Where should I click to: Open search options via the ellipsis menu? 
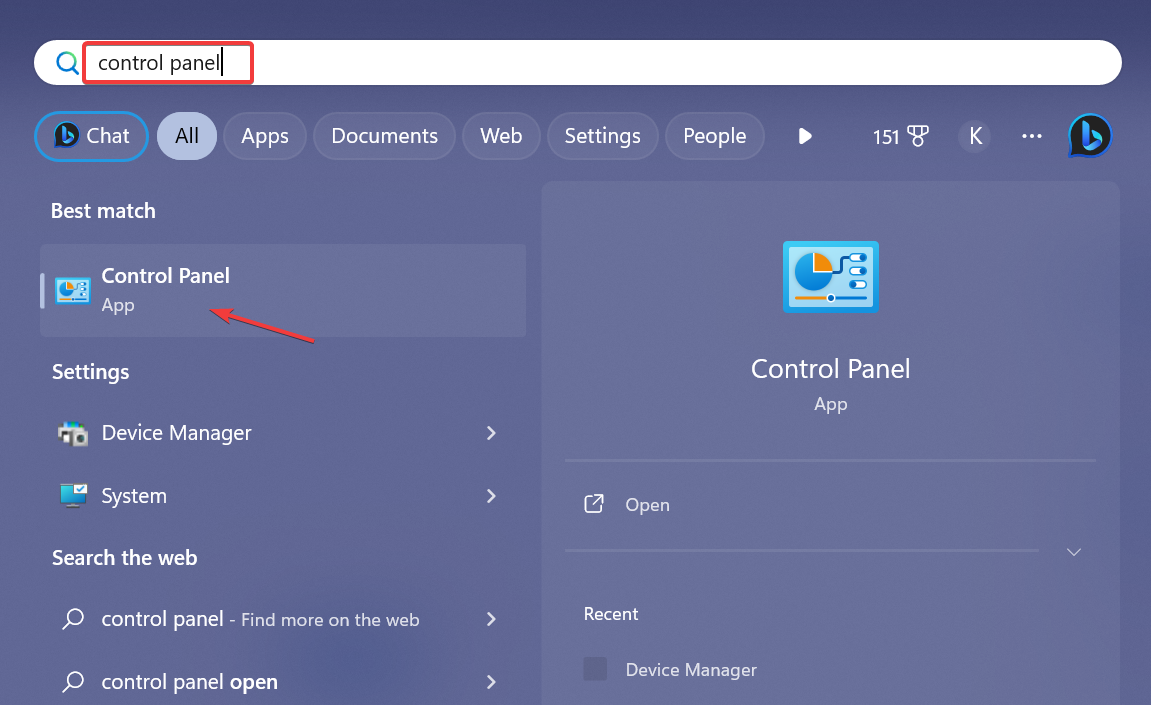[x=1031, y=136]
